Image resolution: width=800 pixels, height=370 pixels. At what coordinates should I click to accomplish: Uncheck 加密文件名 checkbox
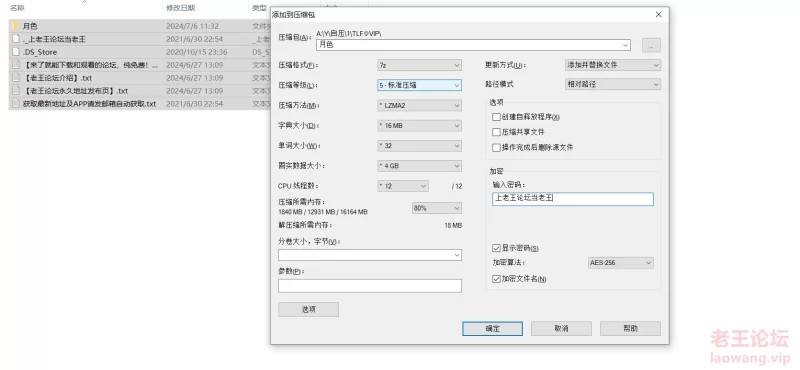(496, 279)
